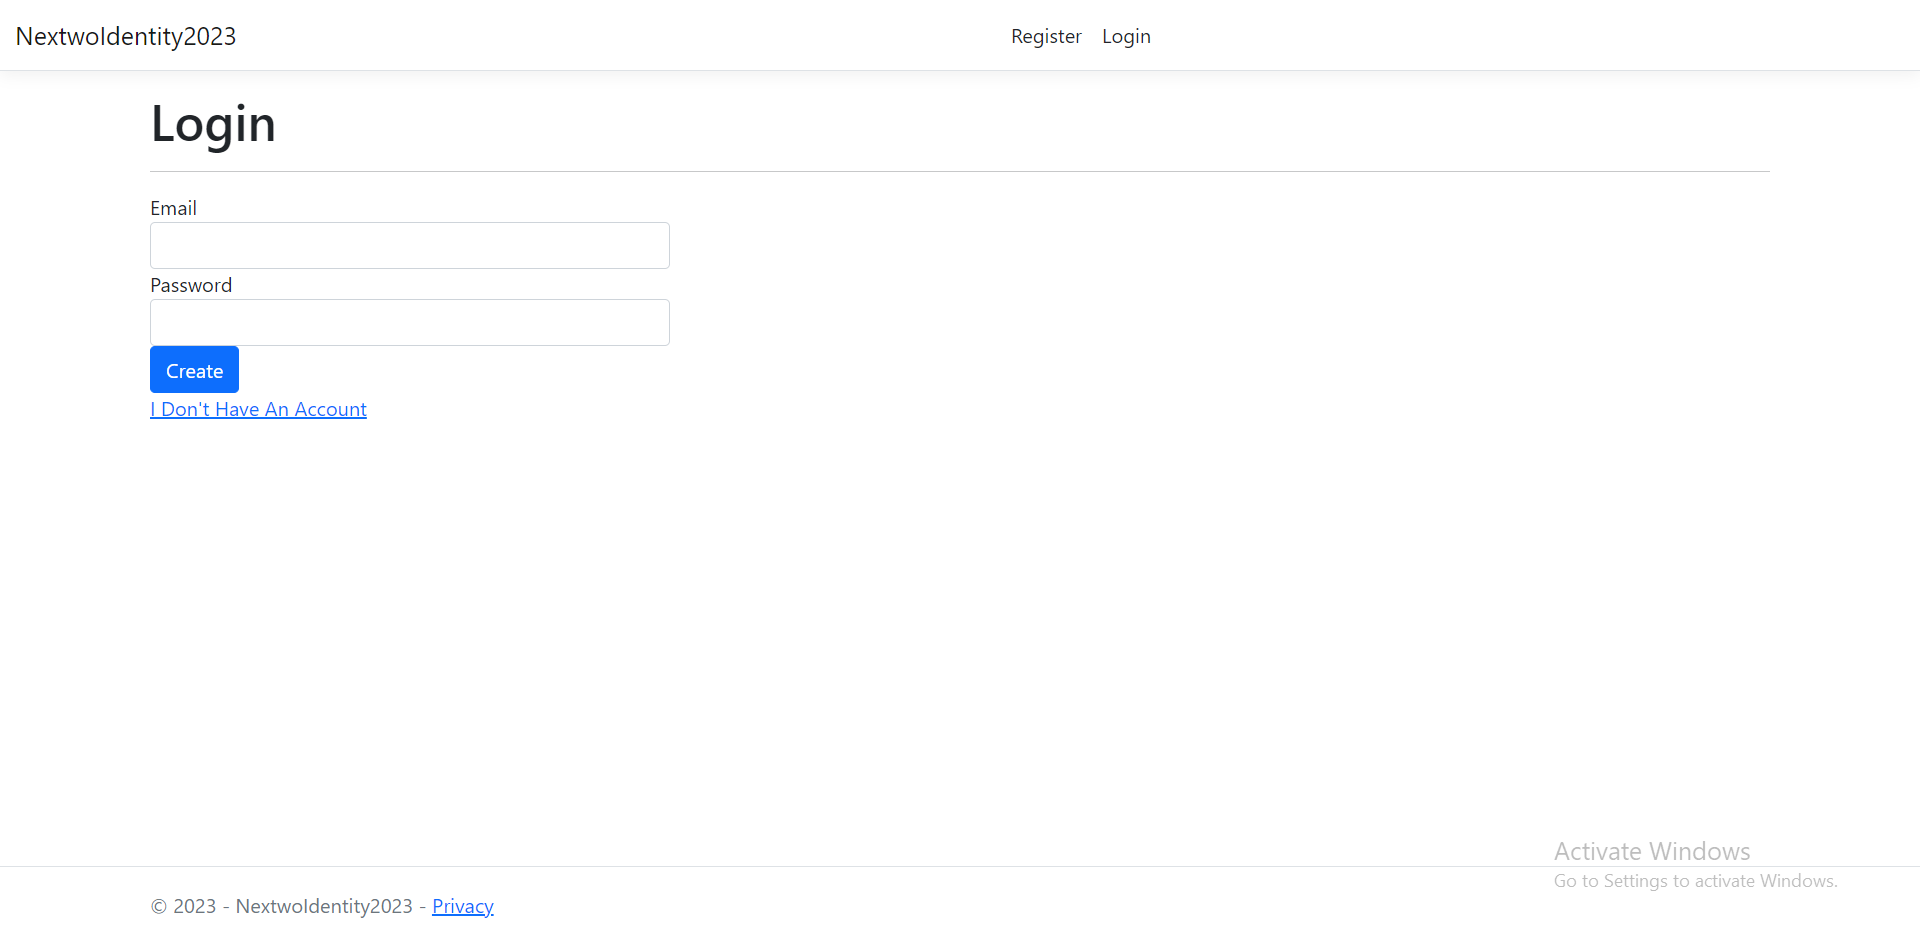1920x940 pixels.
Task: Focus the Password input field
Action: click(x=409, y=322)
